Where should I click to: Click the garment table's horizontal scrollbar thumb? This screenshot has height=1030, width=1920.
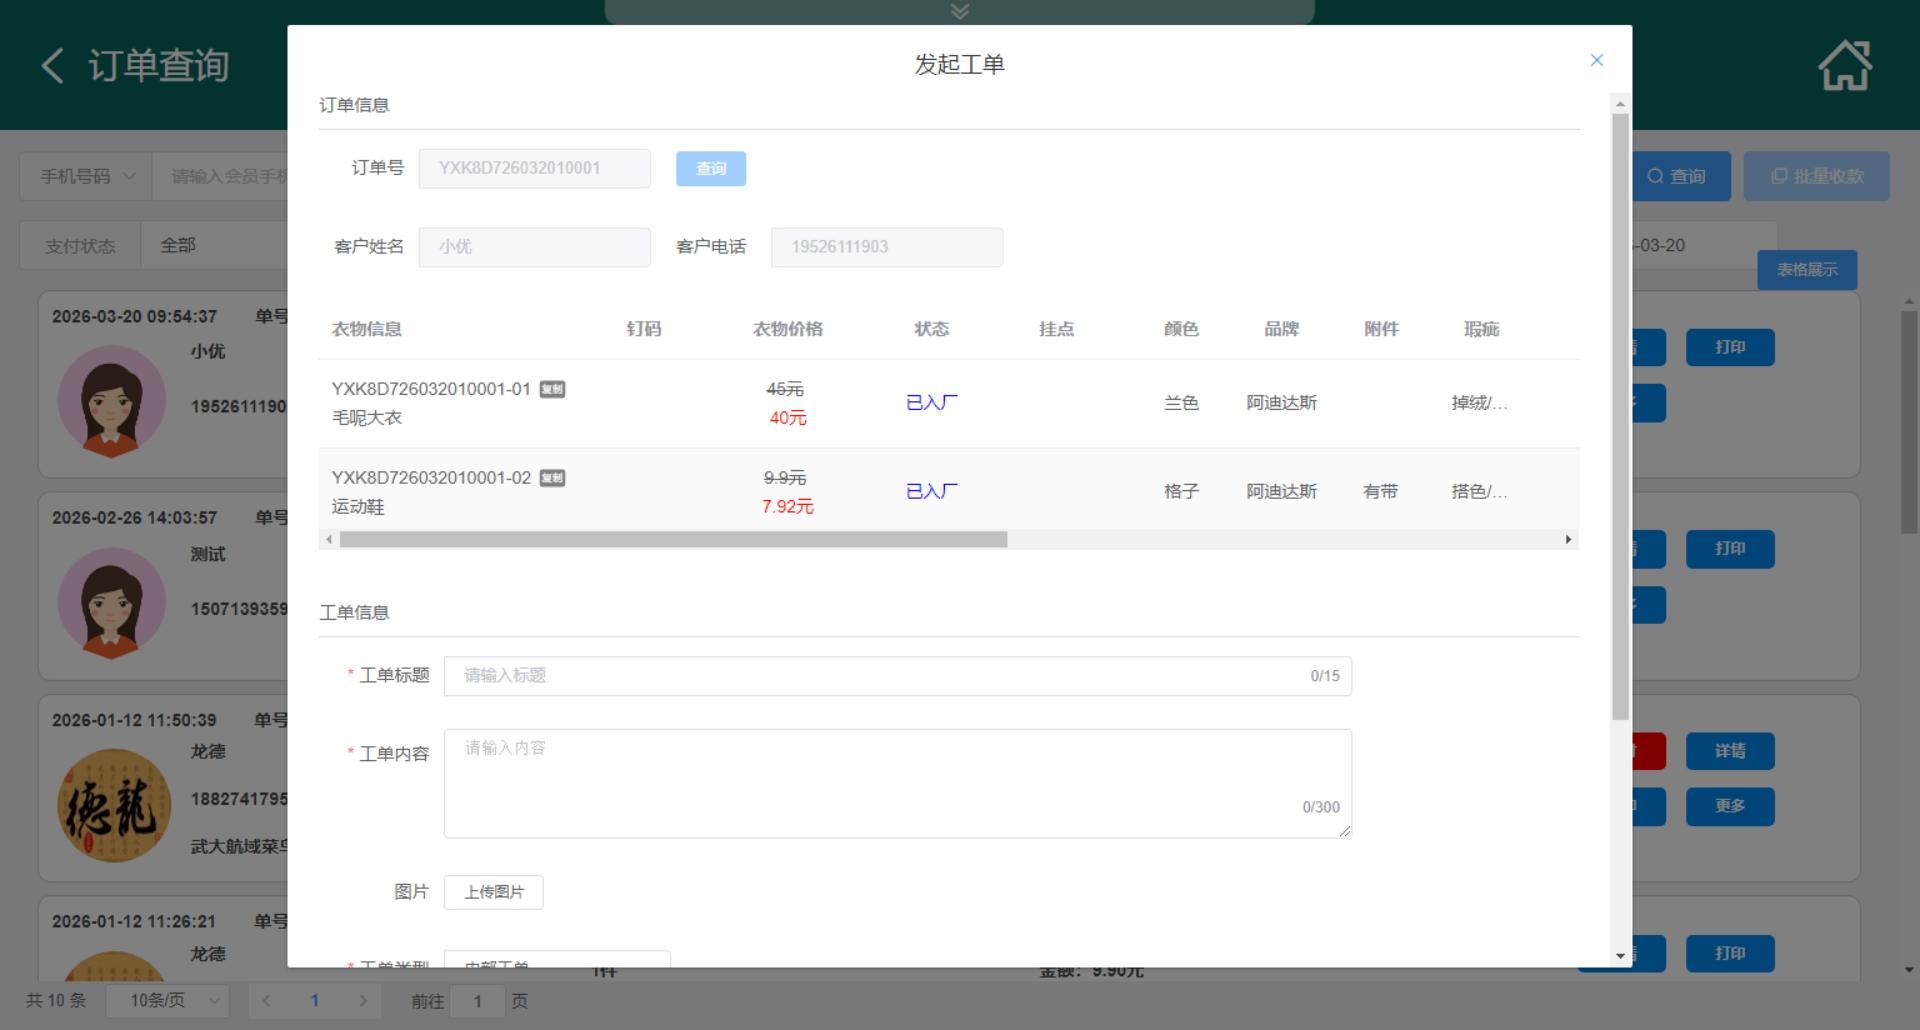(x=672, y=540)
